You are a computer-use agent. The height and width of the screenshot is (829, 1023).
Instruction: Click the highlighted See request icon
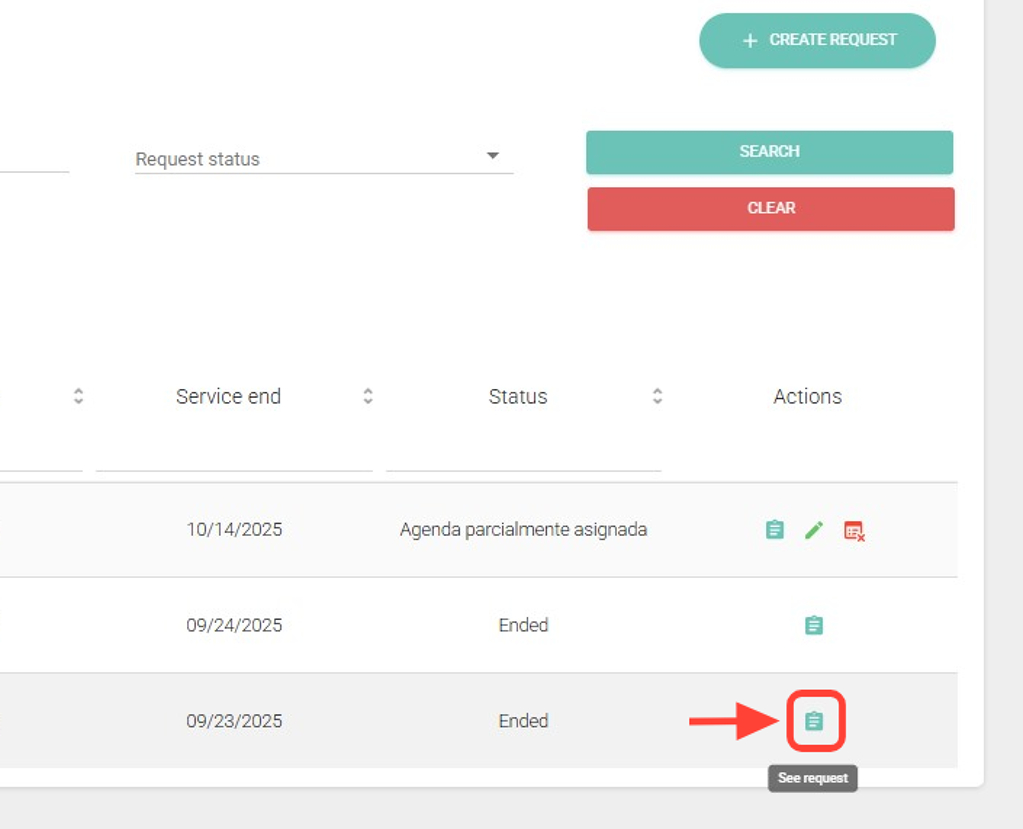pos(815,721)
